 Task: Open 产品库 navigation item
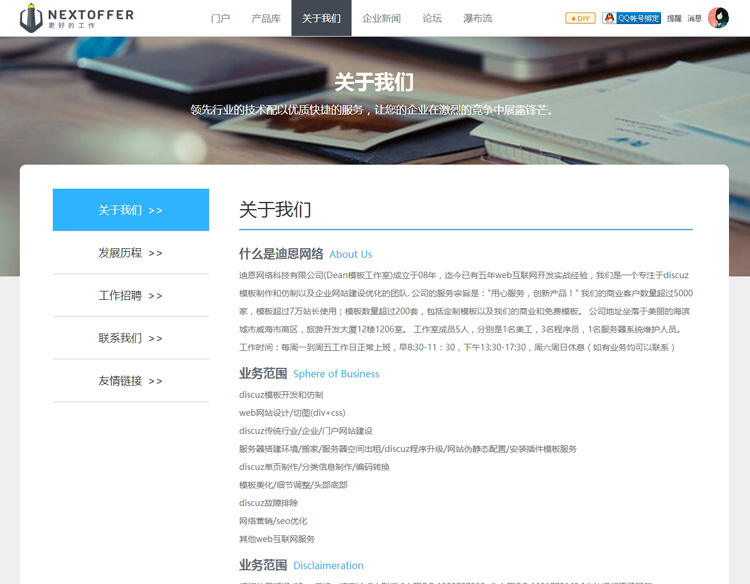click(x=266, y=18)
